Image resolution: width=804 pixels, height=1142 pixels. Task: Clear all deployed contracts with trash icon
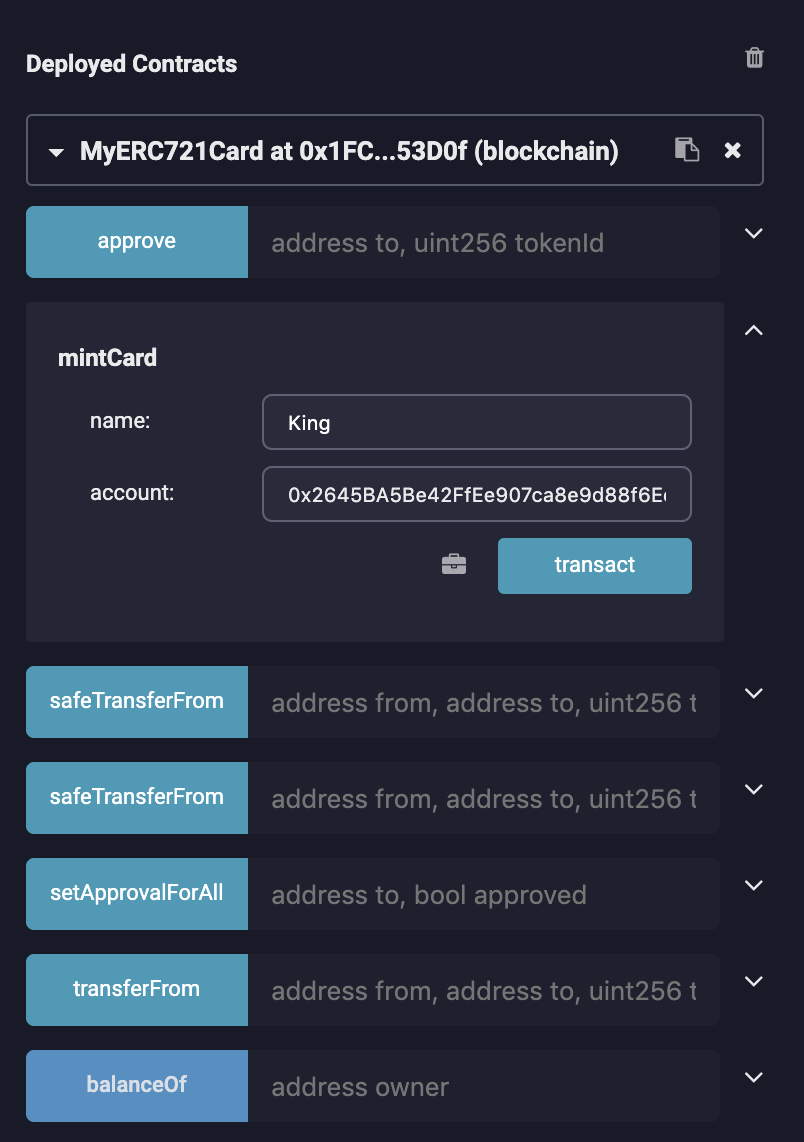pyautogui.click(x=755, y=58)
